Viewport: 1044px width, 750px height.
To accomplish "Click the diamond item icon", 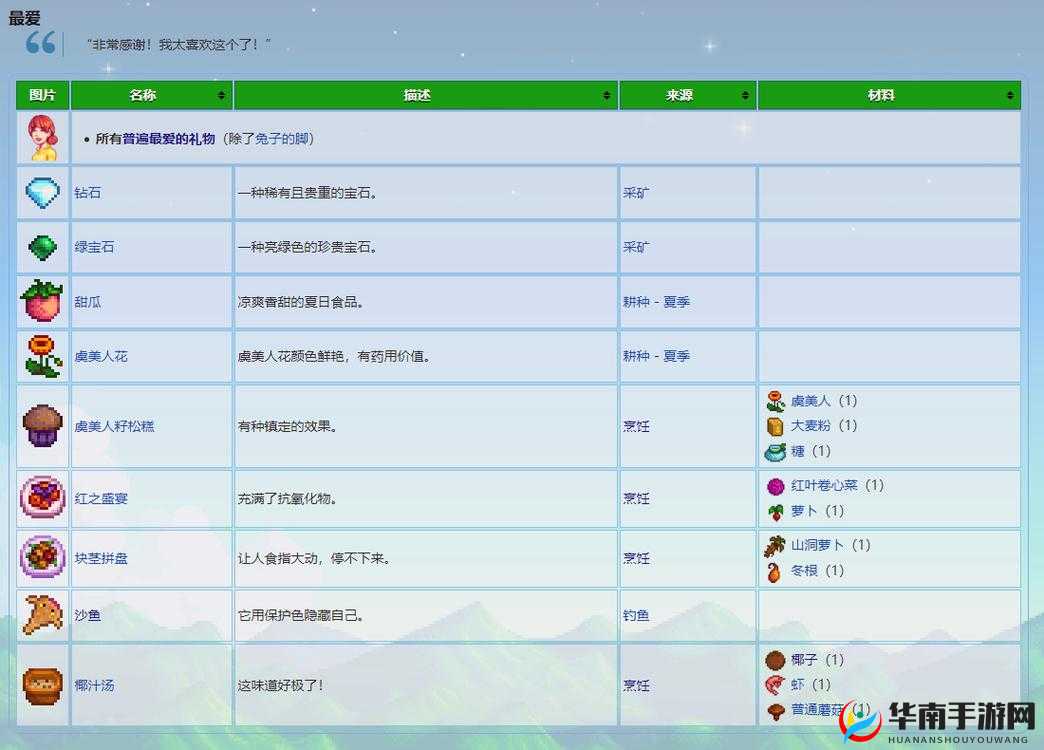I will click(x=41, y=192).
